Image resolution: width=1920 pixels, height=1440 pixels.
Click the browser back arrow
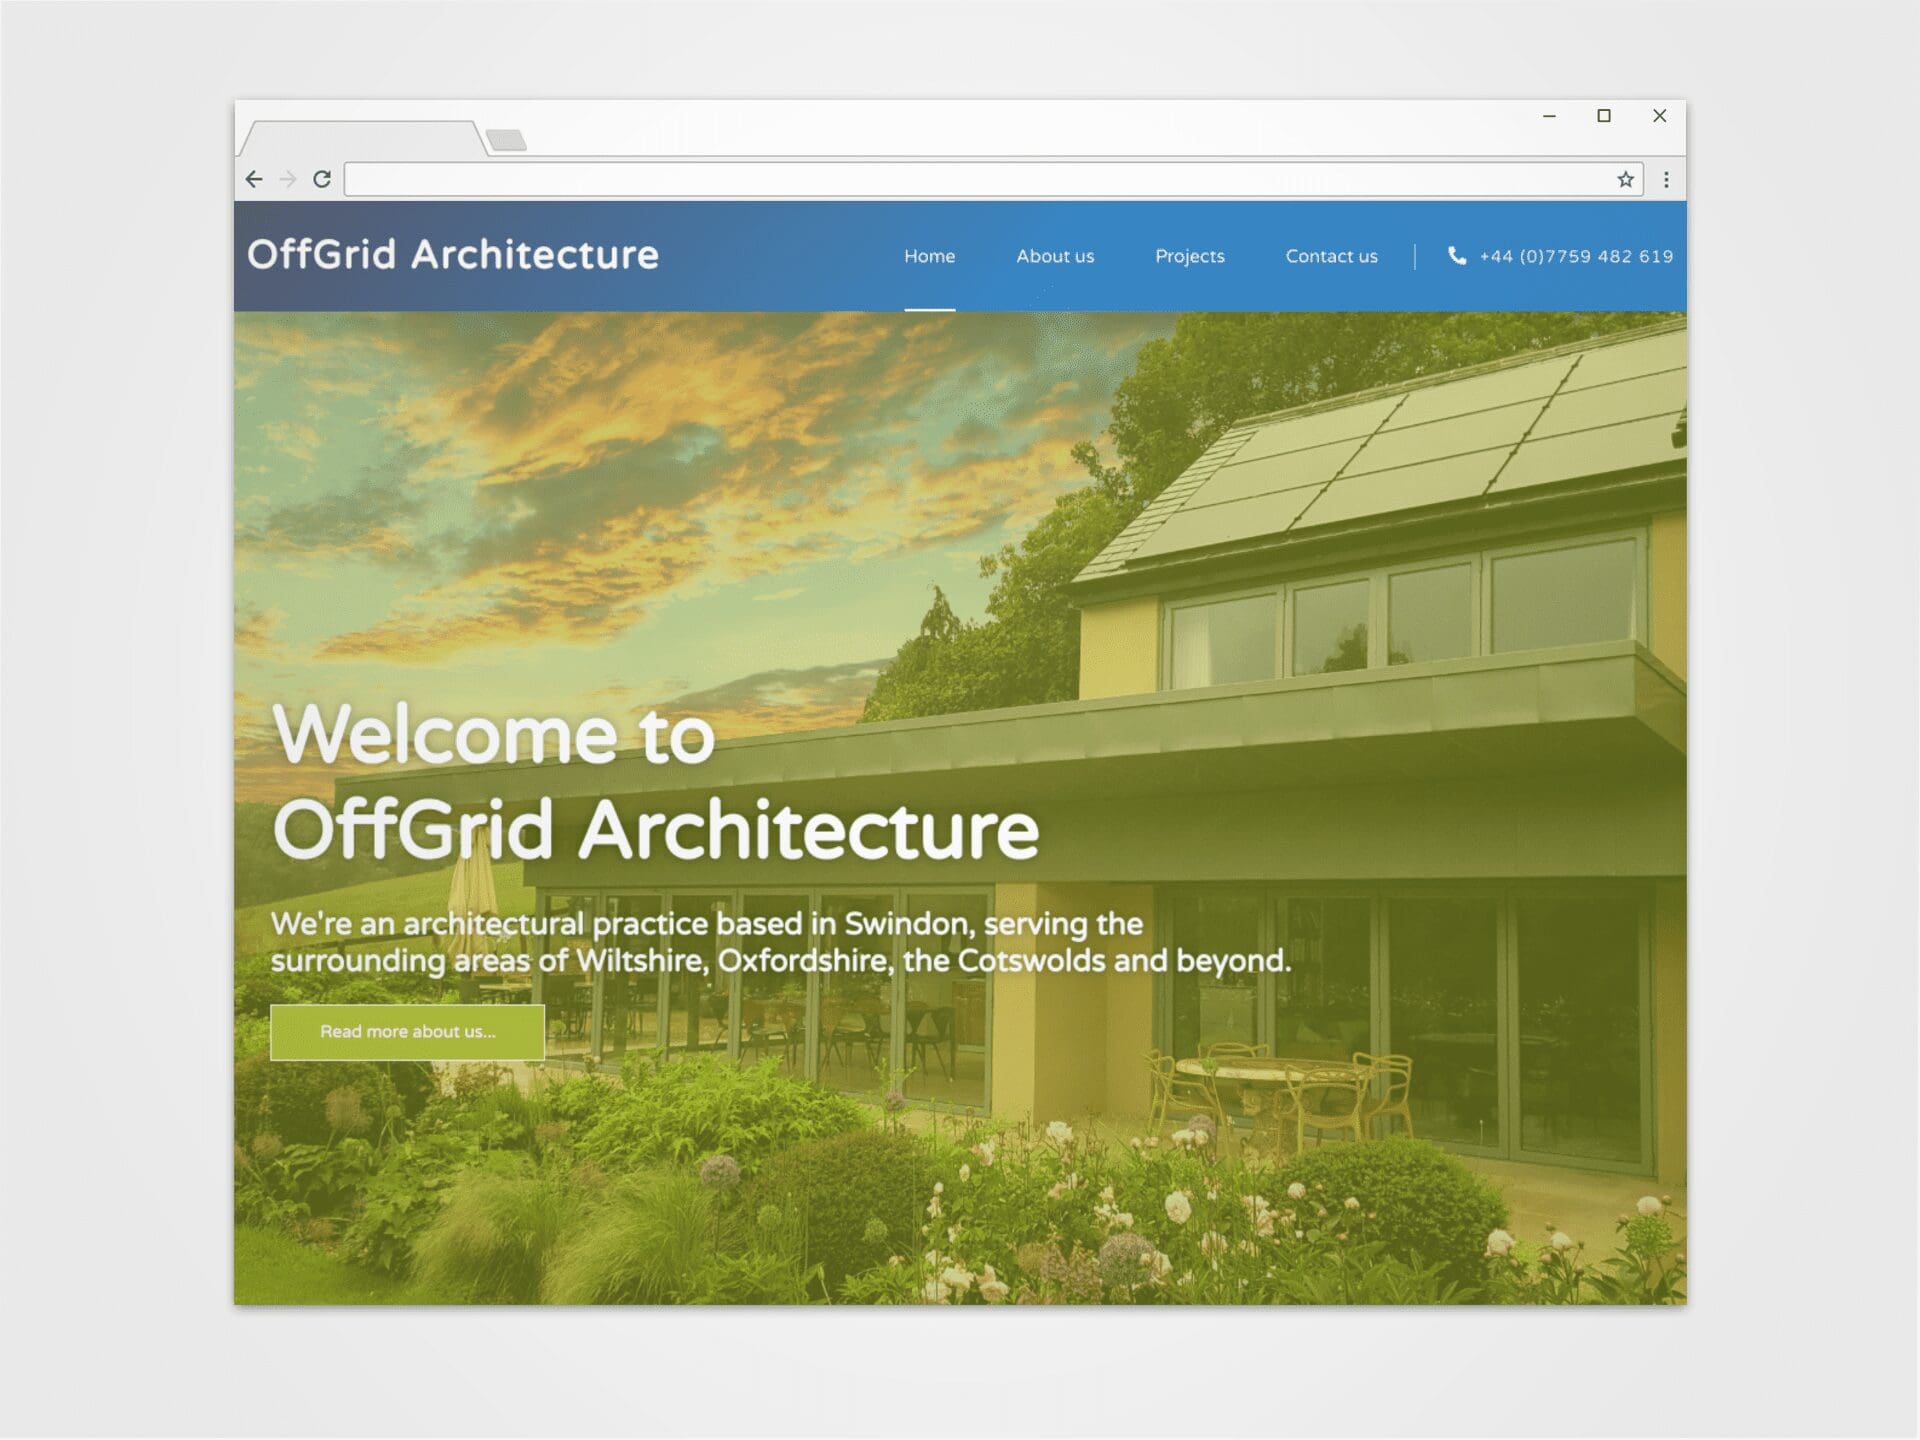coord(254,179)
